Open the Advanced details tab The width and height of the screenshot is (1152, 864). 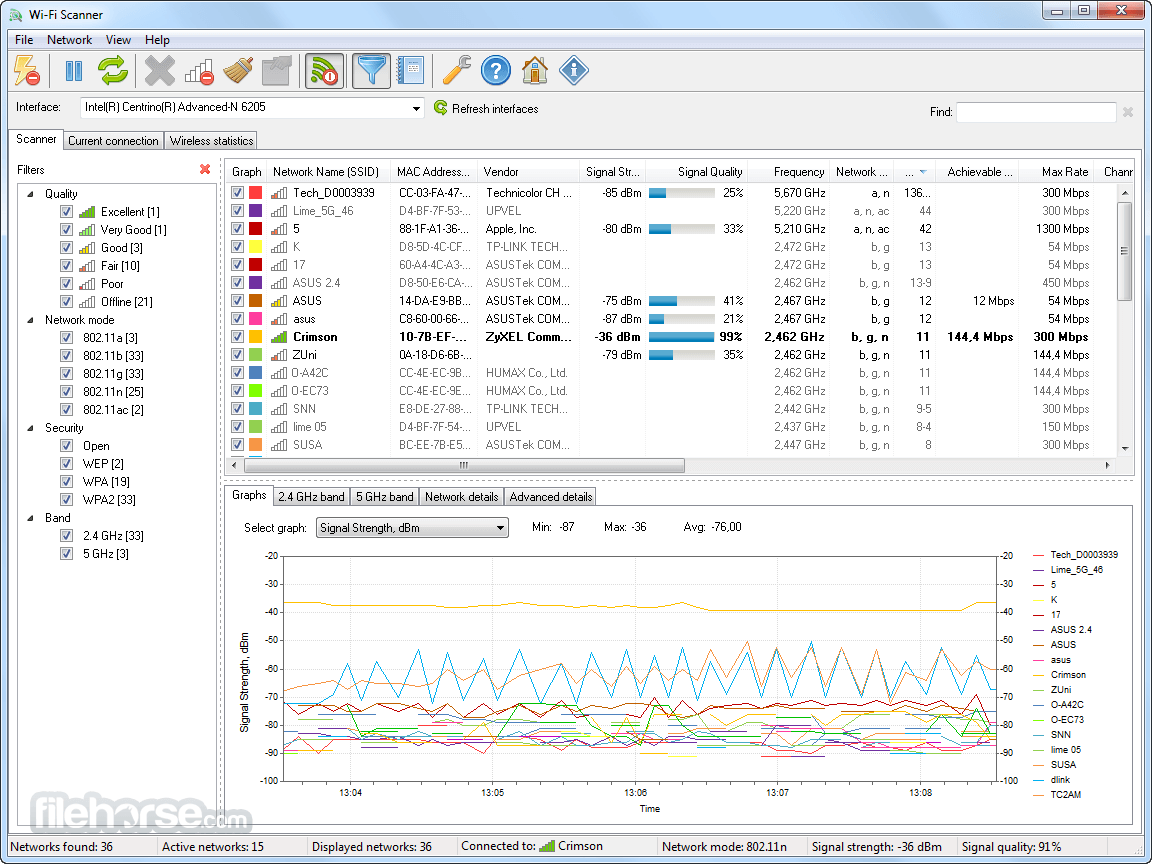click(550, 497)
